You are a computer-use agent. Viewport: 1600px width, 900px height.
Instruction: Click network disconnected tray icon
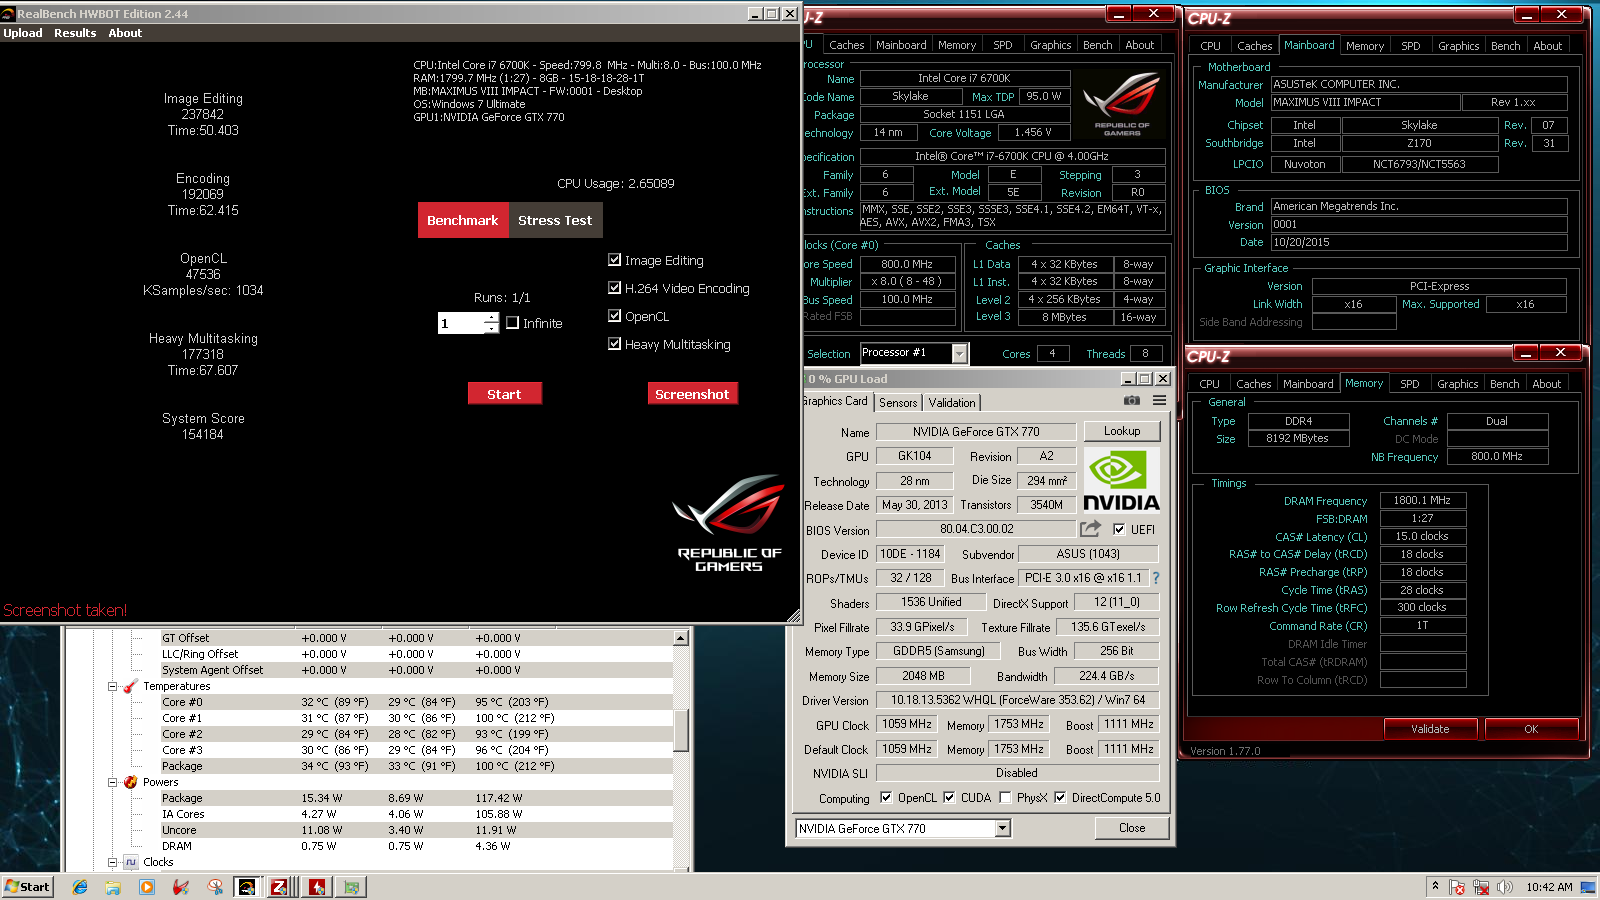[x=1481, y=887]
